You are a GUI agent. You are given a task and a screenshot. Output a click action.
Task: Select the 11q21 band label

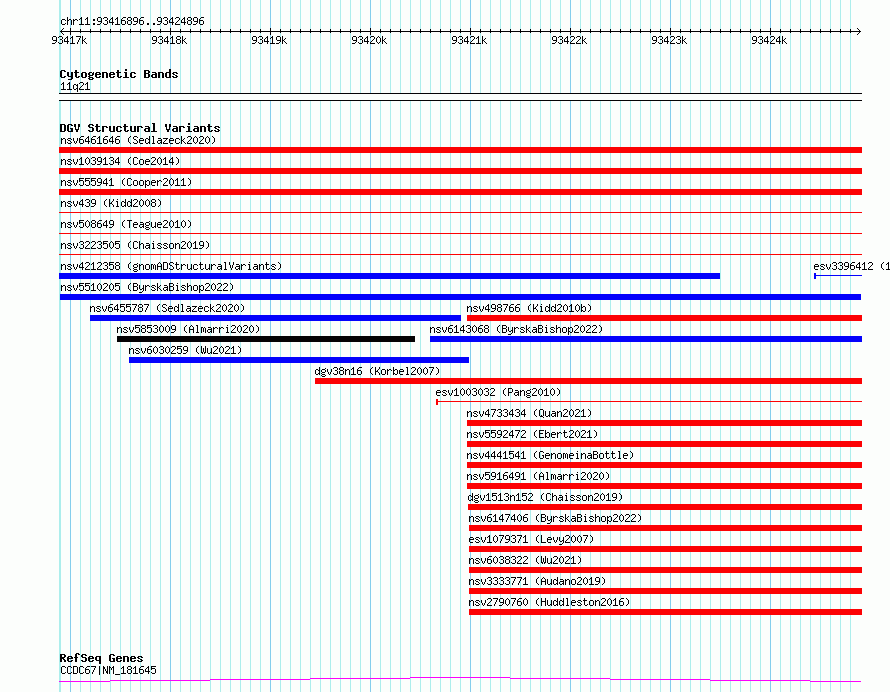click(x=75, y=86)
